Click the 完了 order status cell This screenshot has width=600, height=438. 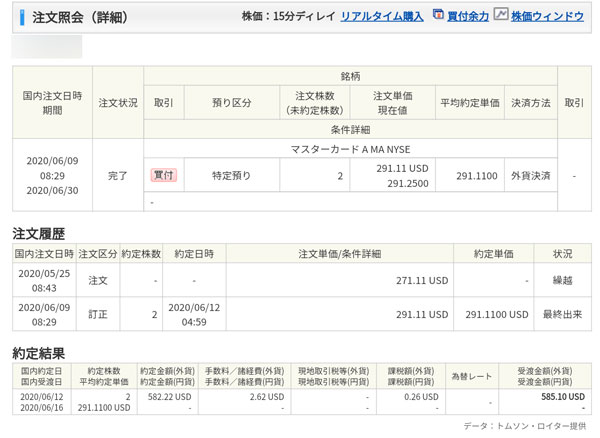pos(118,175)
